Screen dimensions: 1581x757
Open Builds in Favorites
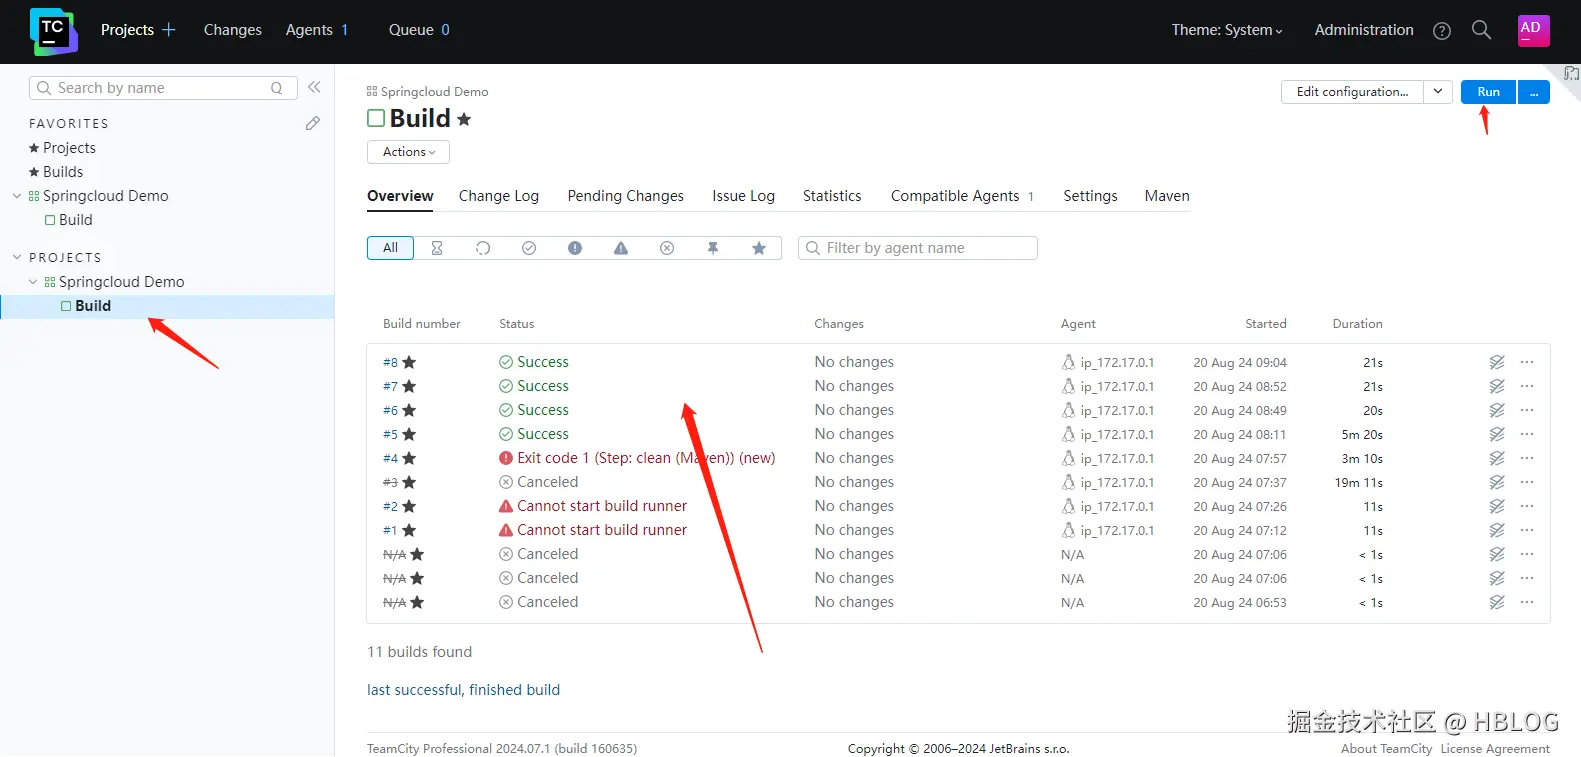click(x=63, y=172)
